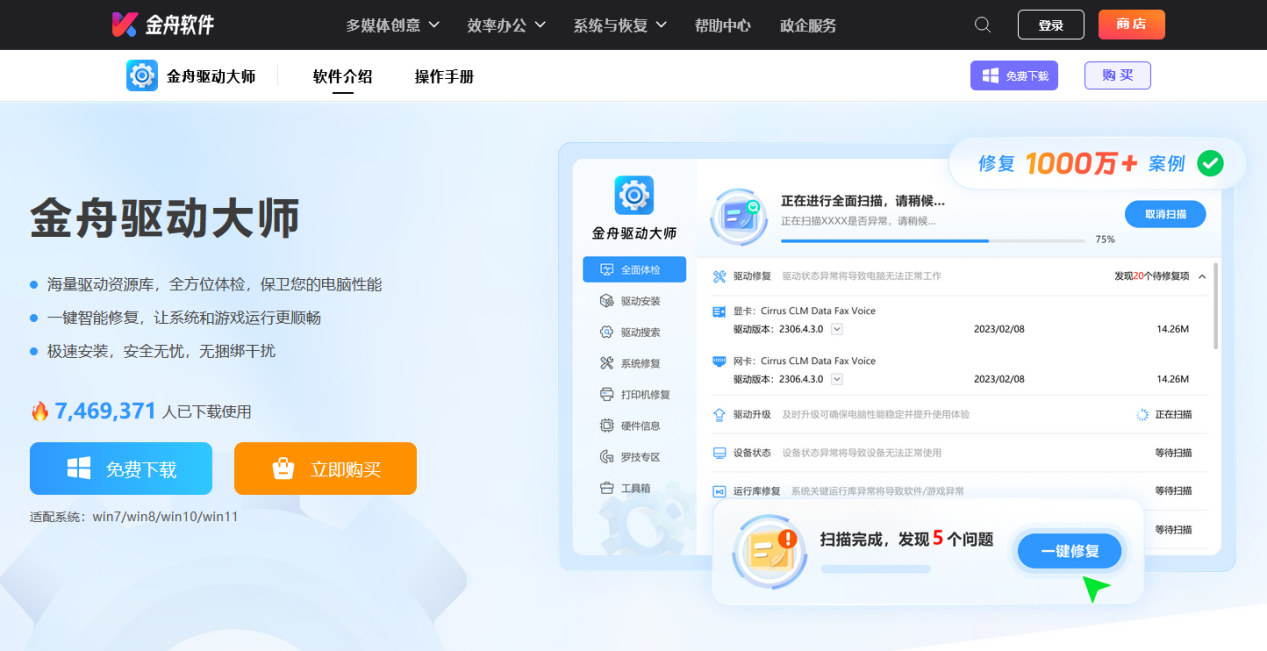This screenshot has height=651, width=1267.
Task: Click the 登录 button
Action: tap(1051, 25)
